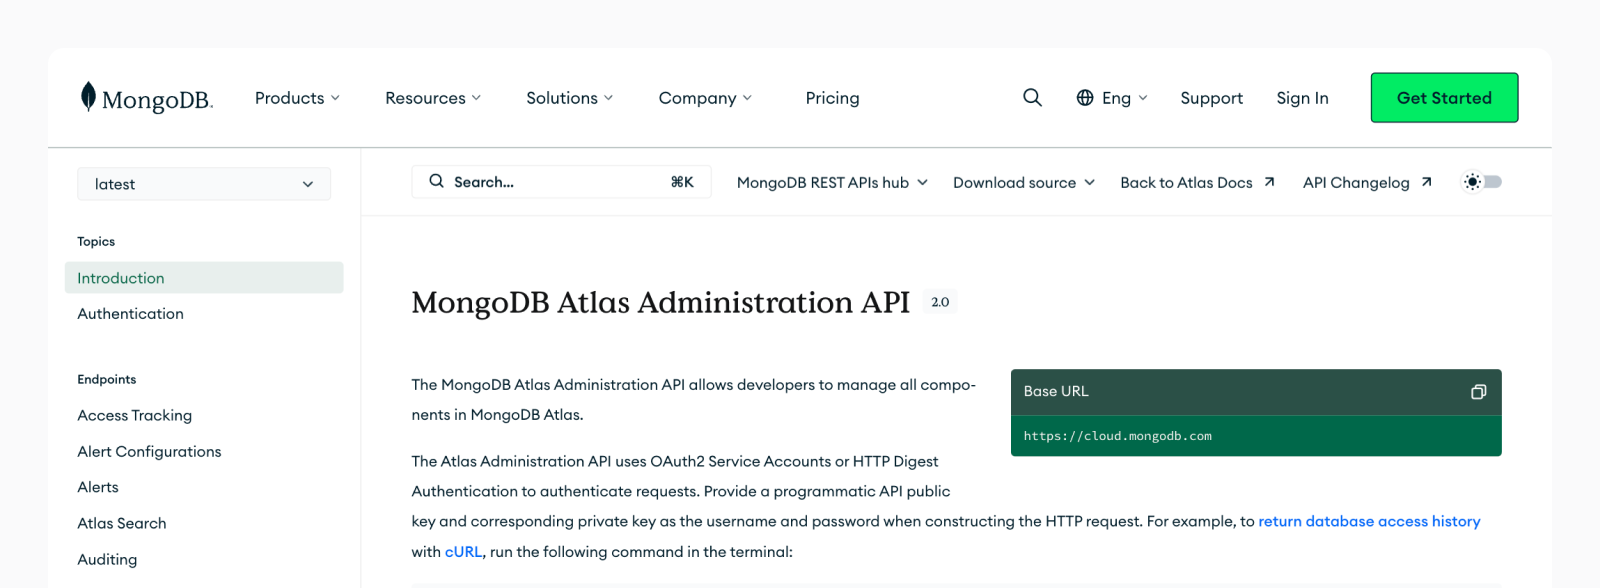Open the Solutions menu

click(x=569, y=98)
